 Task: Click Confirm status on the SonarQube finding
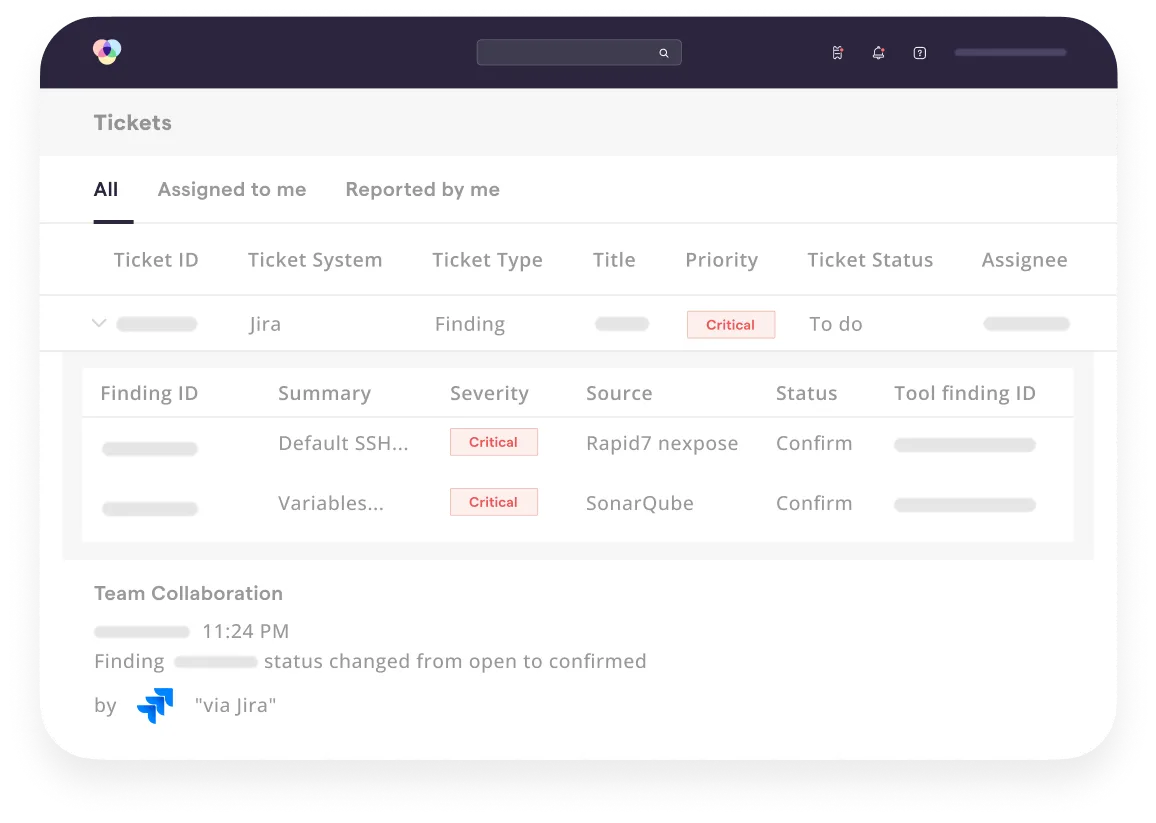pyautogui.click(x=813, y=503)
